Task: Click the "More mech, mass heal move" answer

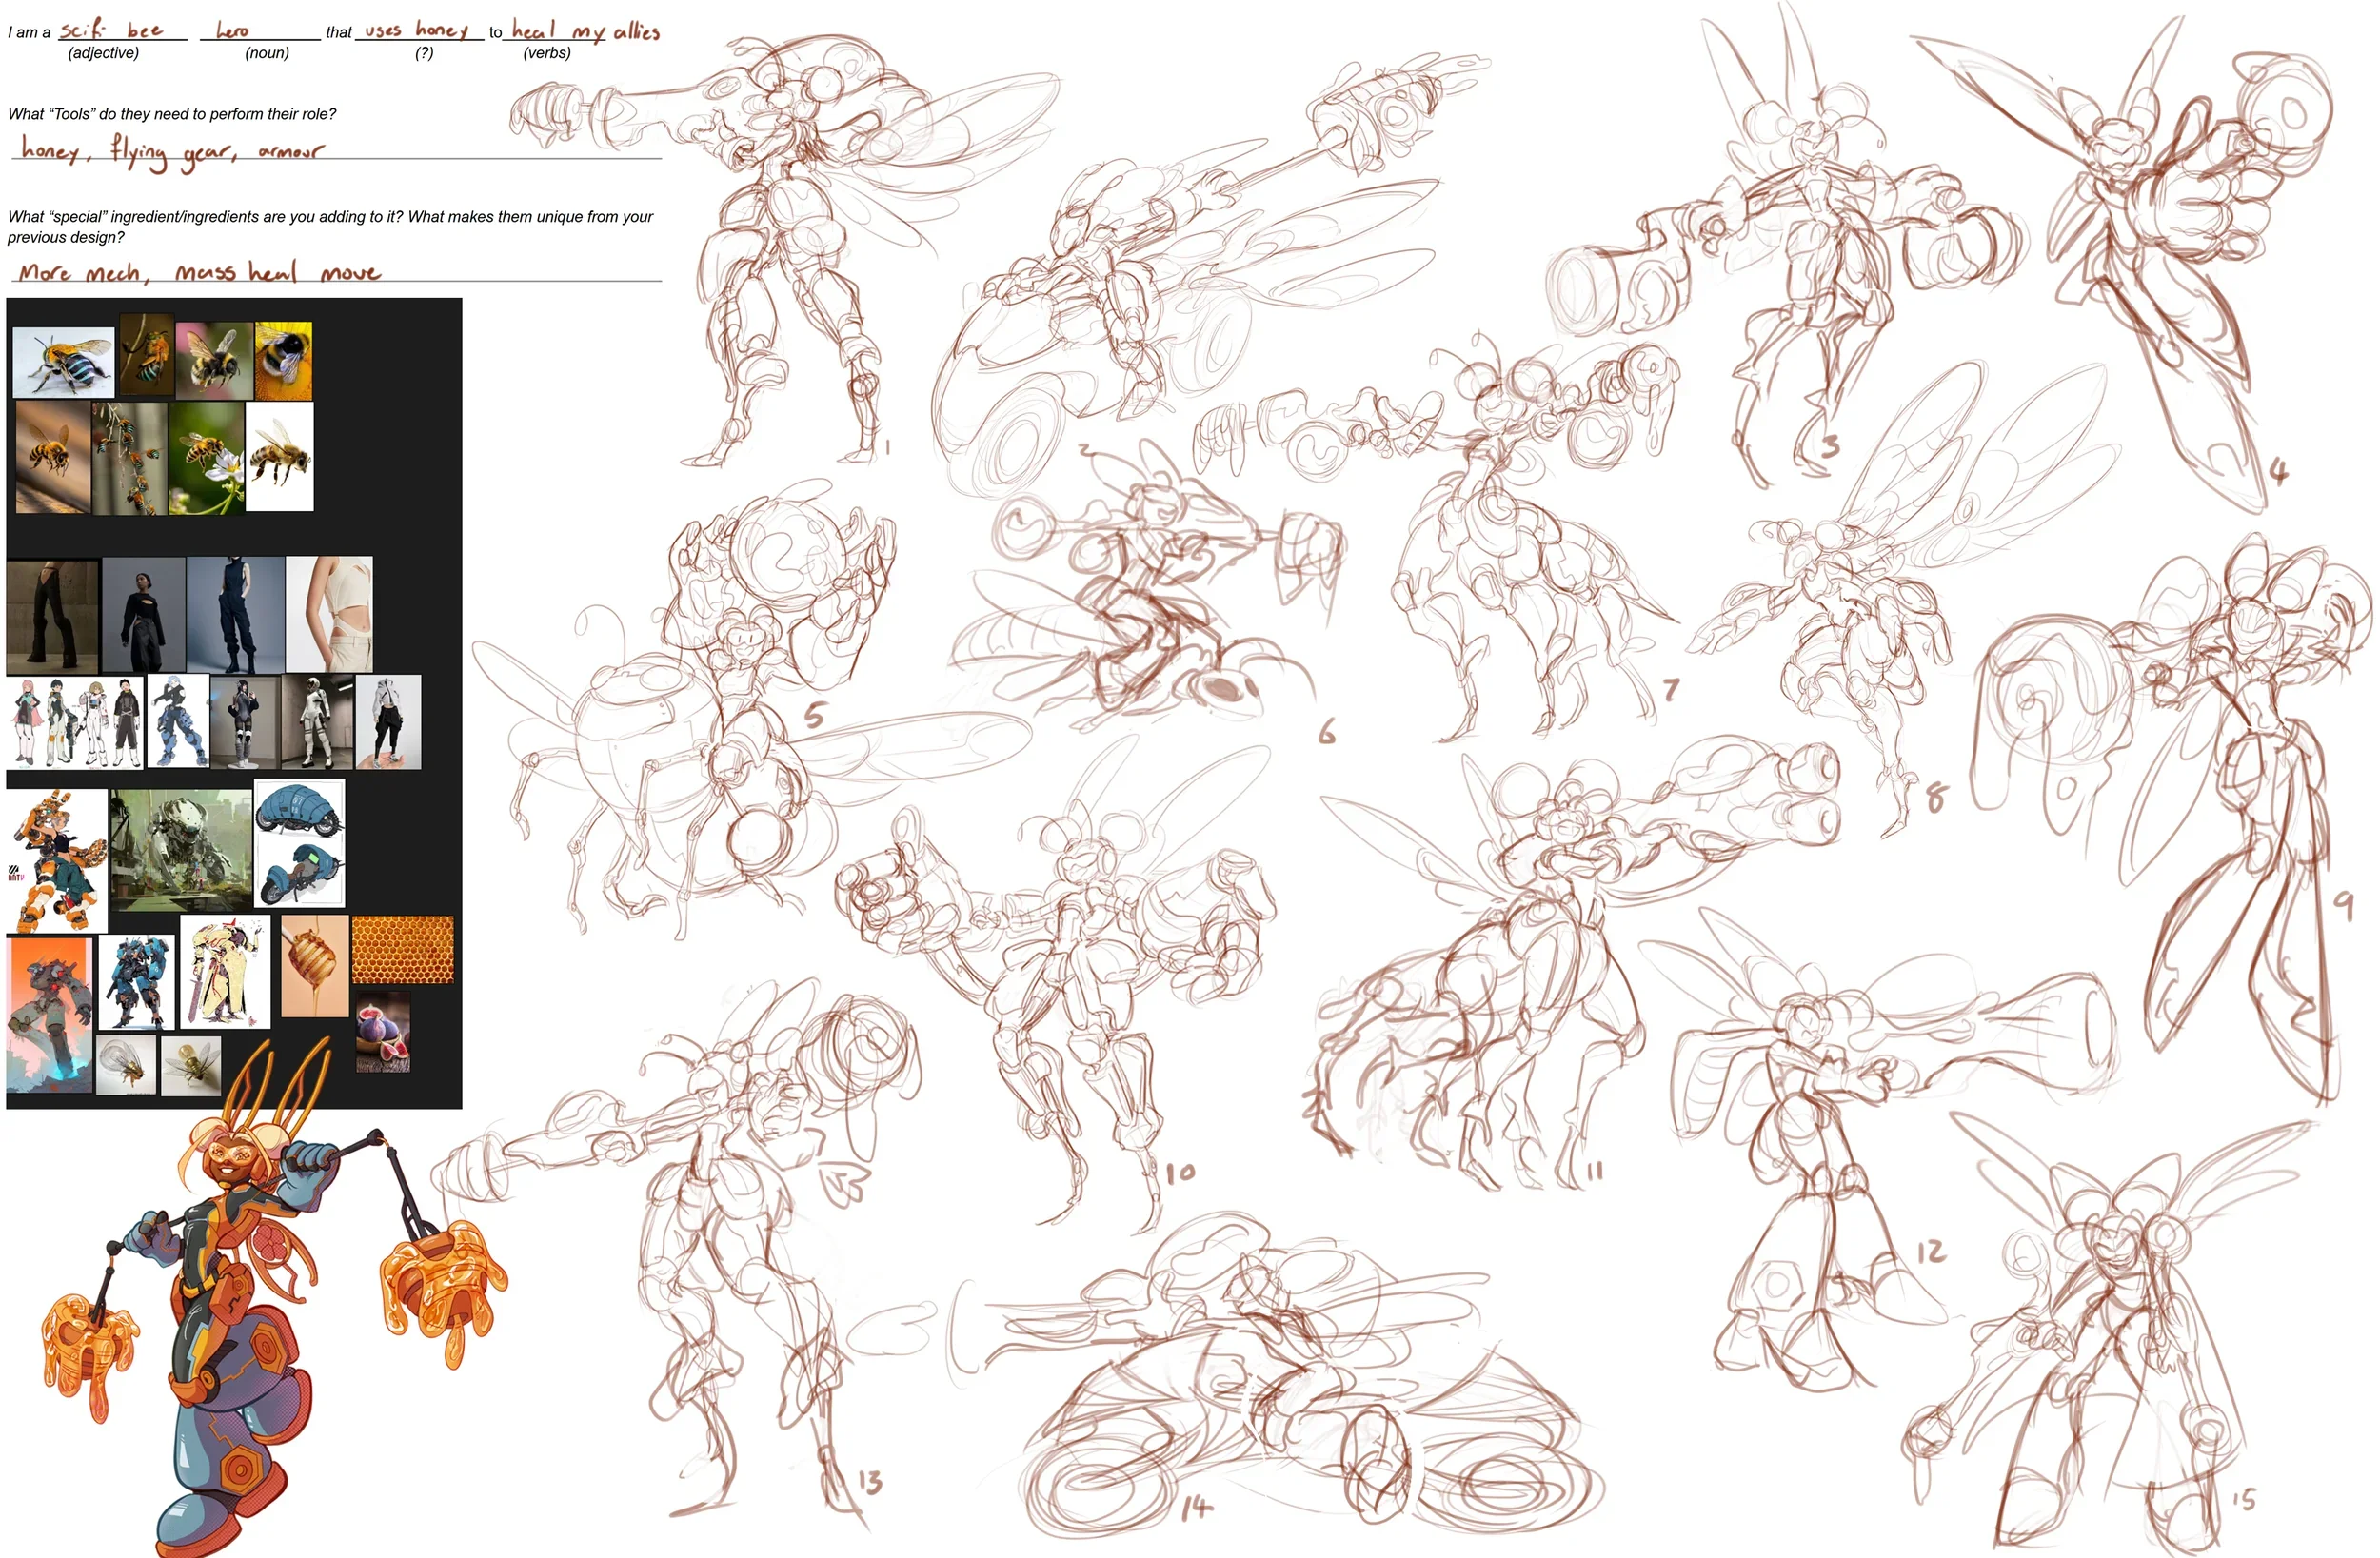Action: 200,272
